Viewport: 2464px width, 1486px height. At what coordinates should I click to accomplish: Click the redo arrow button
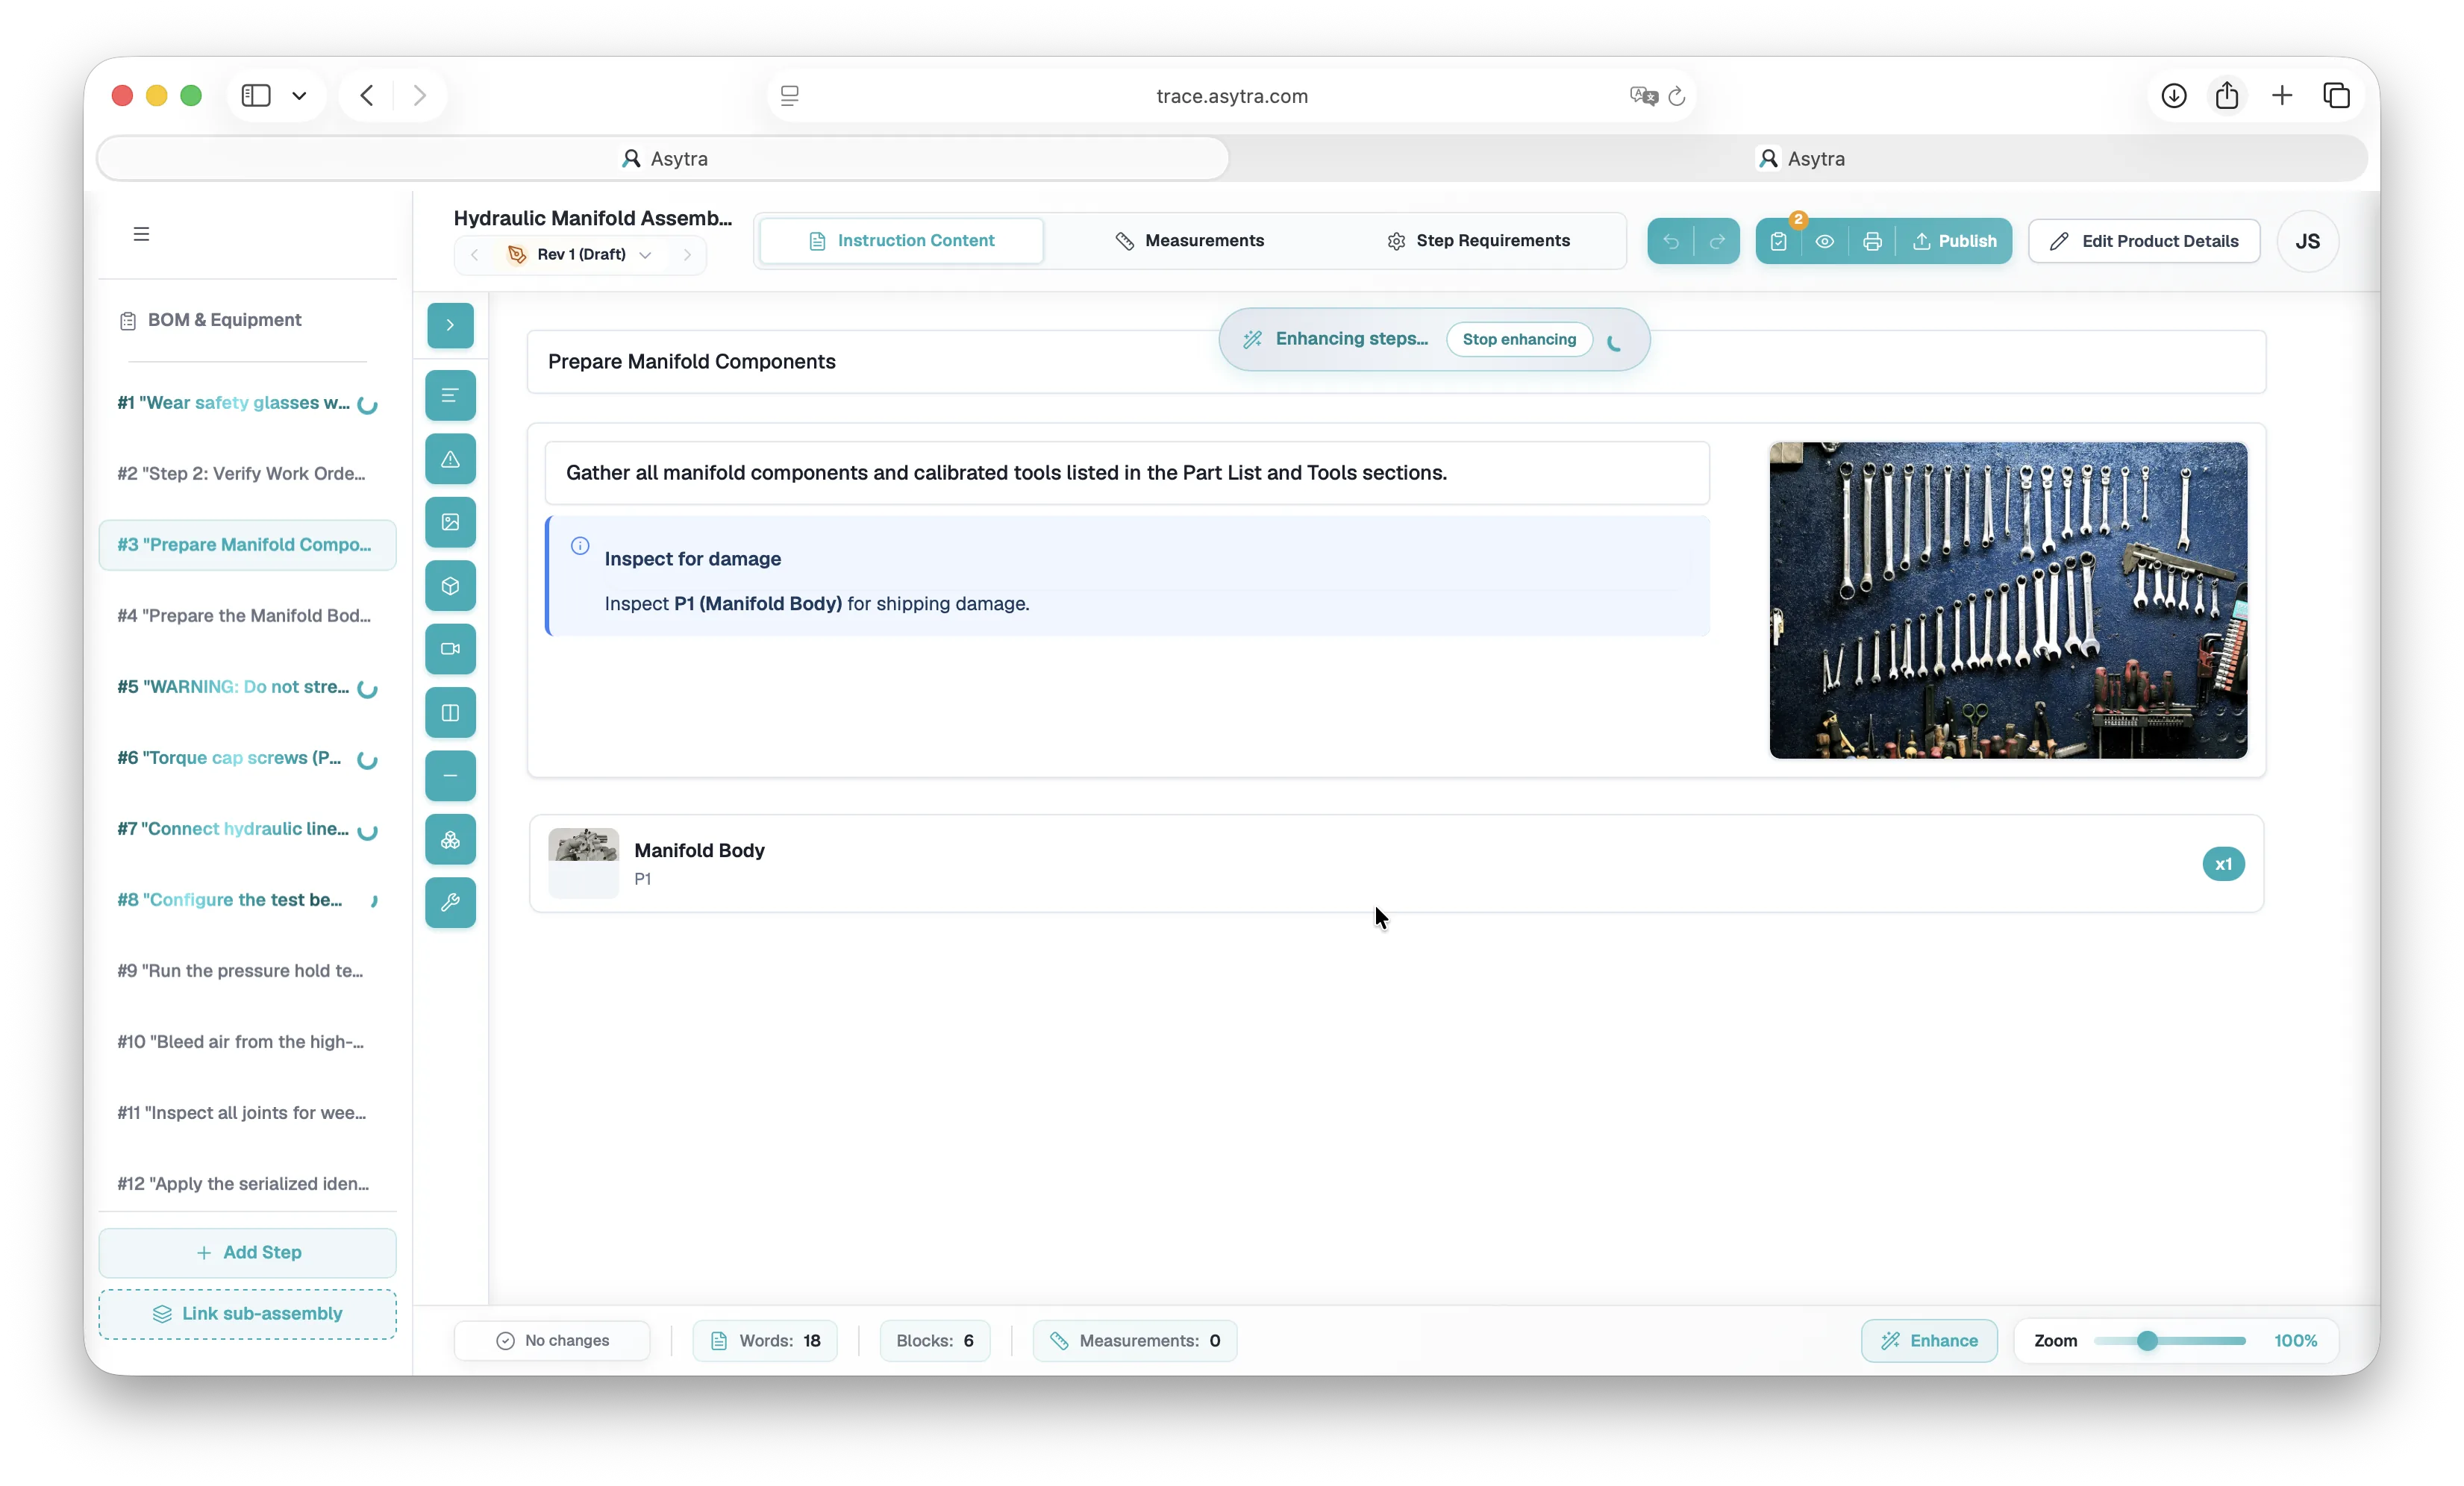(1717, 241)
